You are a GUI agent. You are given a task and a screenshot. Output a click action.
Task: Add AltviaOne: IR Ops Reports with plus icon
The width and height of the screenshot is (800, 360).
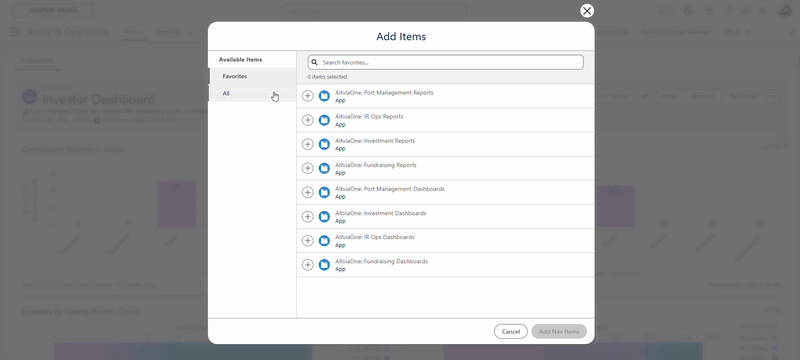click(x=308, y=120)
